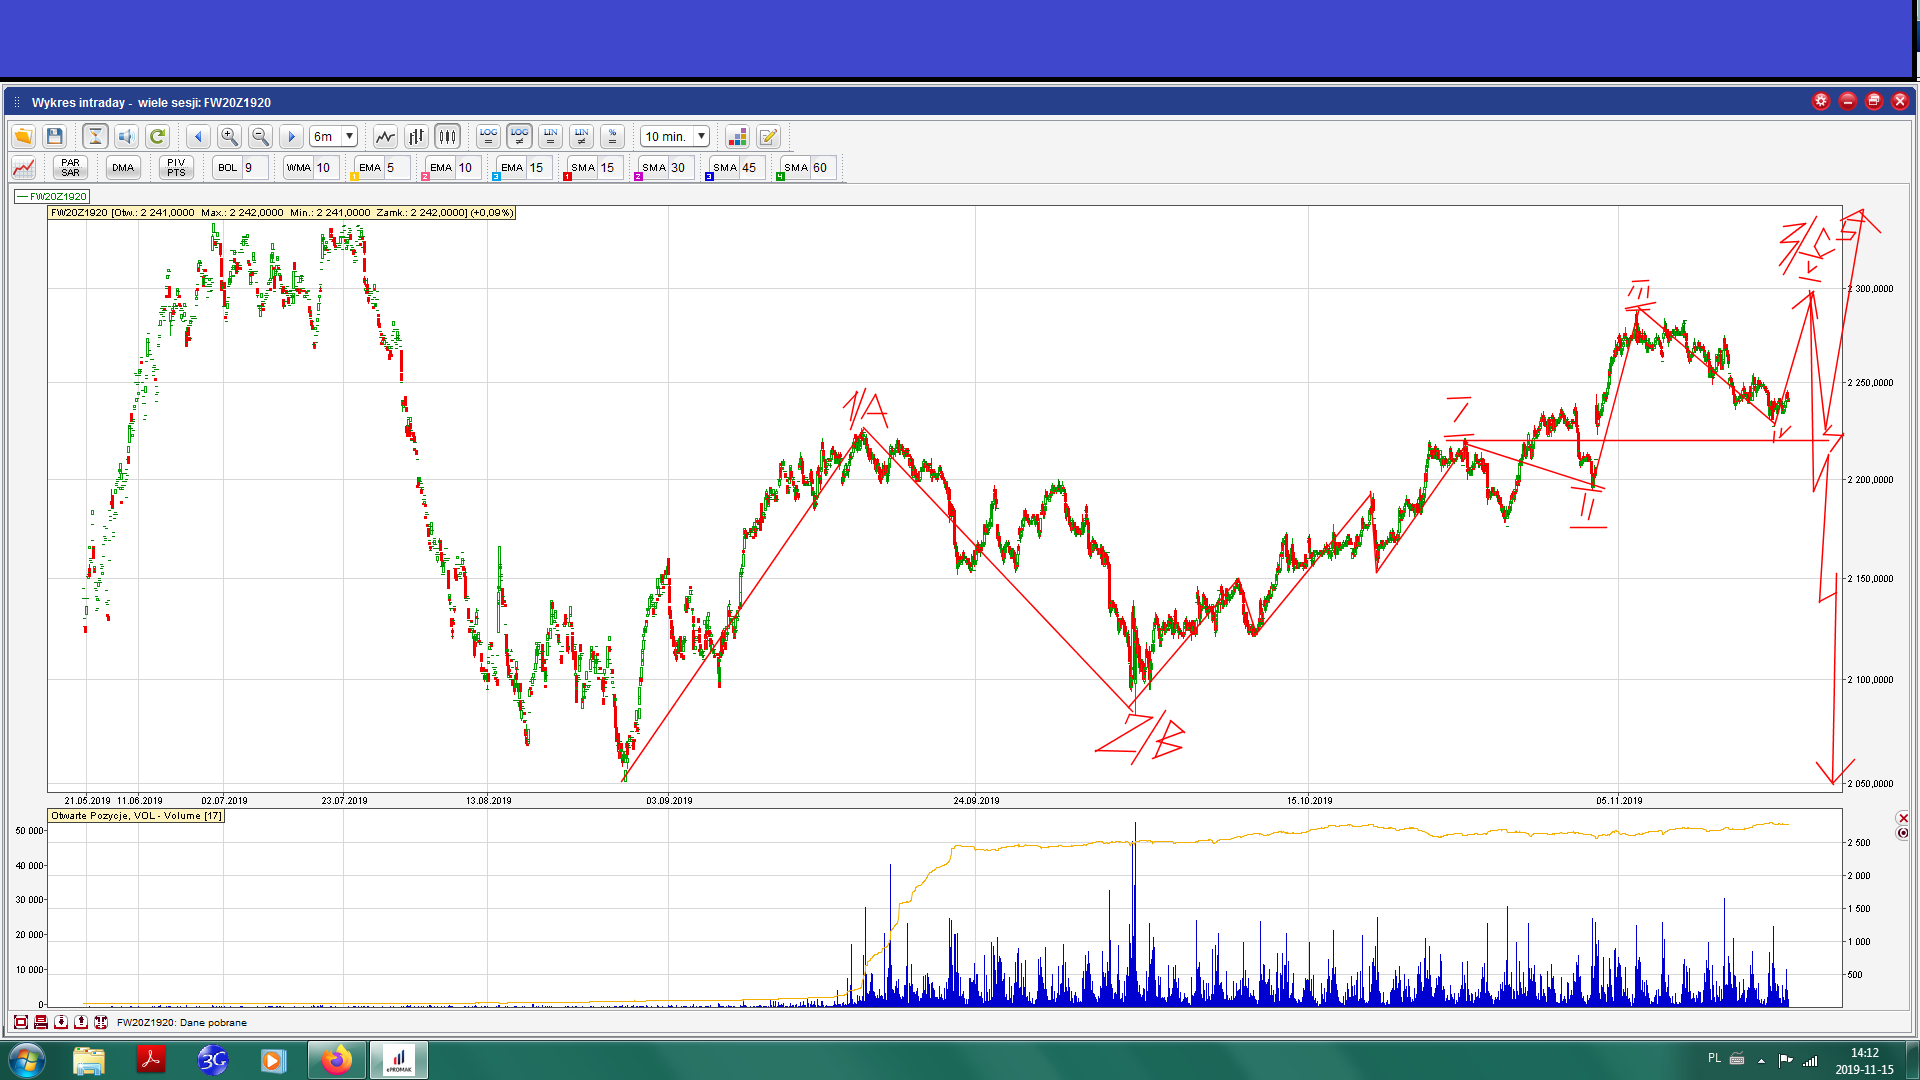The width and height of the screenshot is (1920, 1080).
Task: Click the EMA 15 indicator button
Action: (512, 167)
